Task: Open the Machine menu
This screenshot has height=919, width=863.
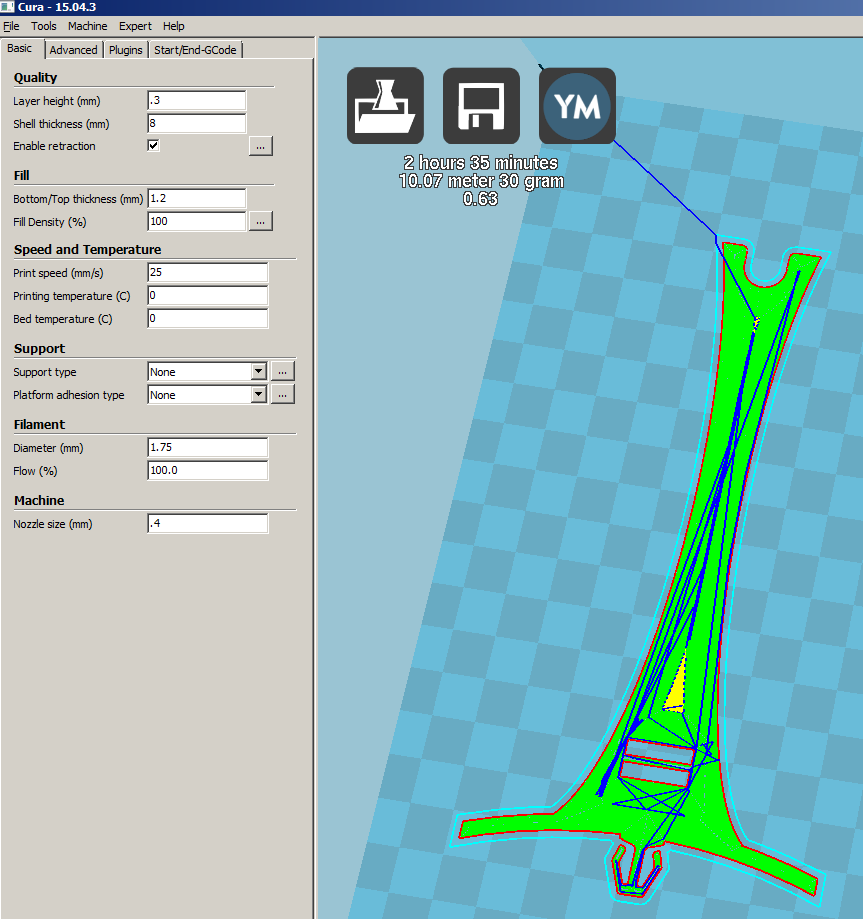Action: (87, 26)
